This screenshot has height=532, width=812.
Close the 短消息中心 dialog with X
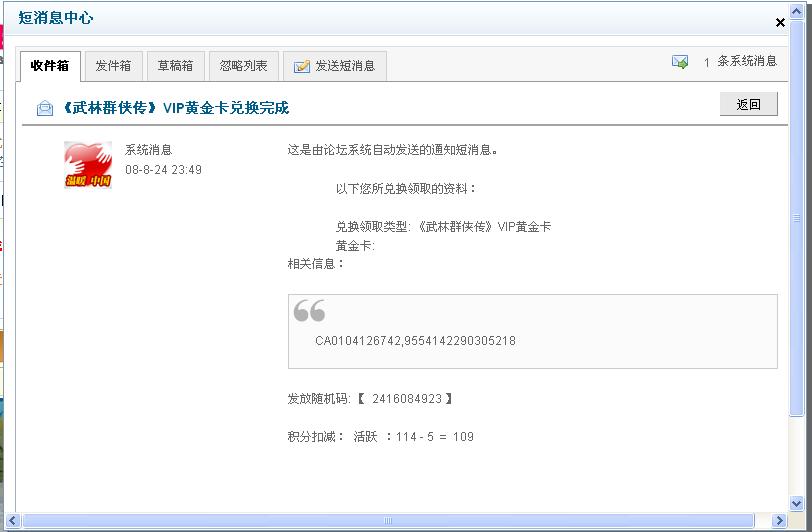(x=780, y=22)
